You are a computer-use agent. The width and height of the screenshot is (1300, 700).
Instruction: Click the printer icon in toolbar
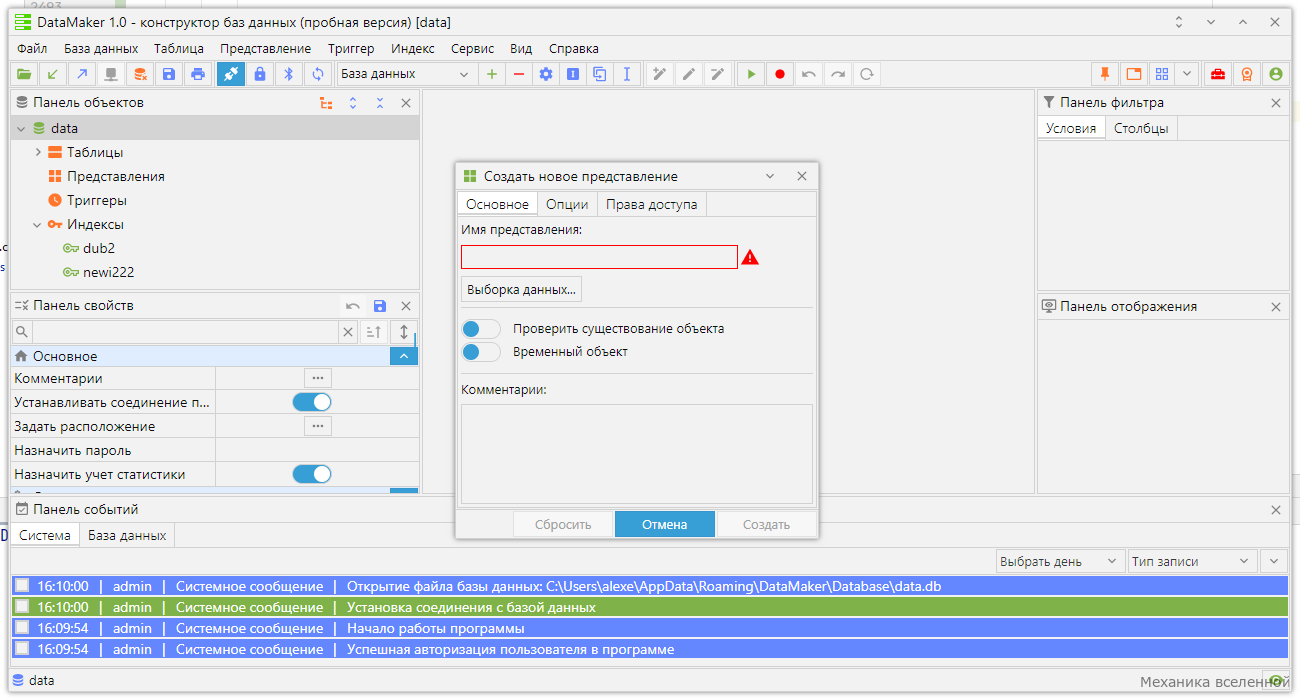pyautogui.click(x=198, y=74)
